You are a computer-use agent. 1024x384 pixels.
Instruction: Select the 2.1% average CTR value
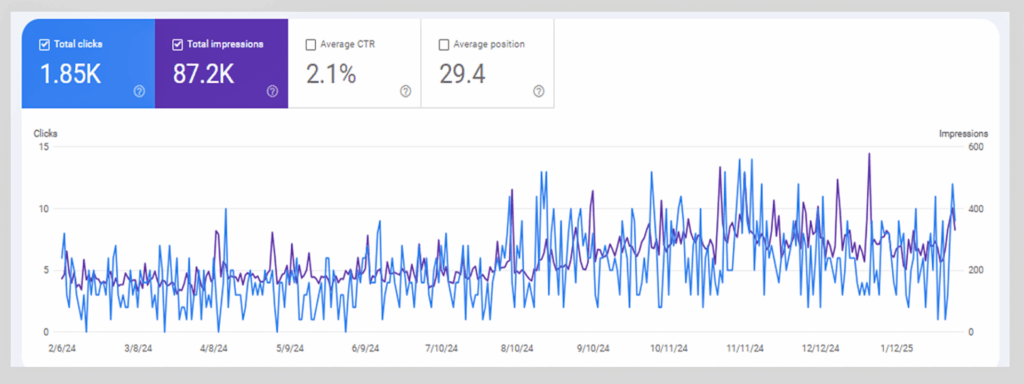[331, 74]
